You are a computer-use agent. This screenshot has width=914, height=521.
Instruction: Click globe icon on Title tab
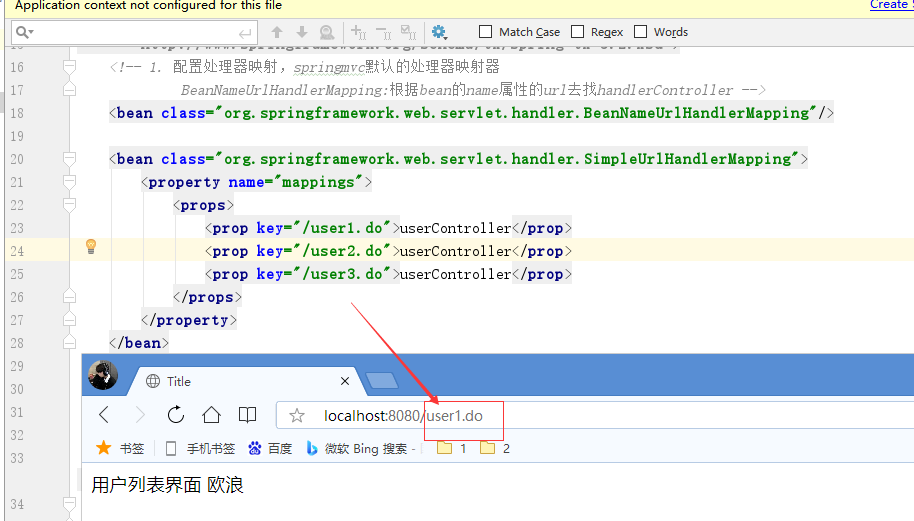[x=153, y=381]
